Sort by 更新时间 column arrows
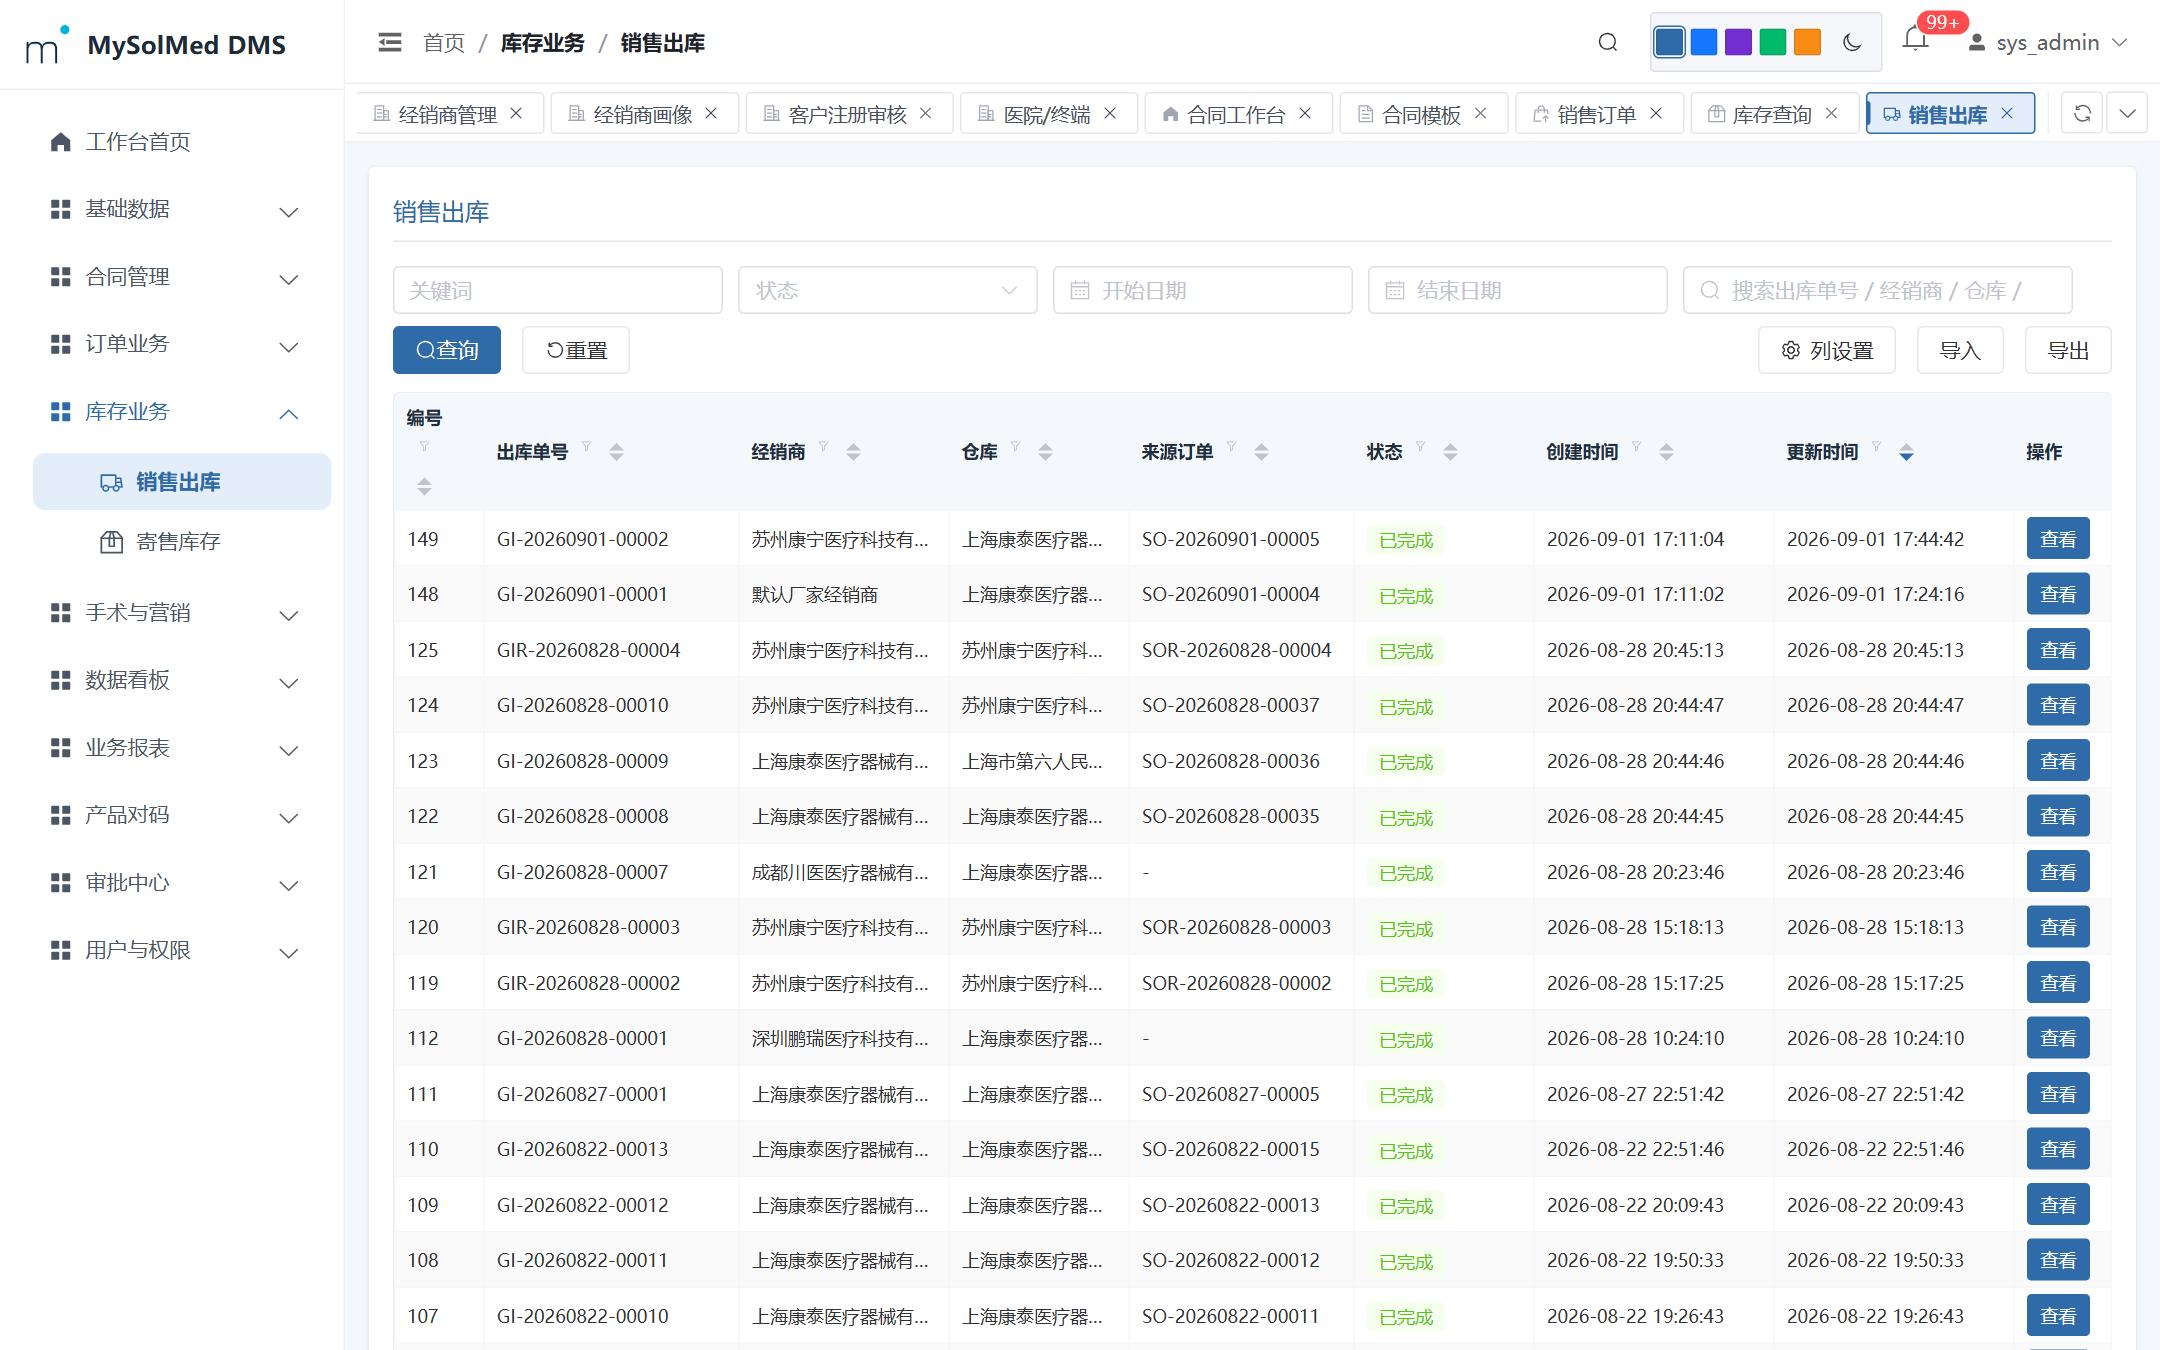 tap(1906, 452)
